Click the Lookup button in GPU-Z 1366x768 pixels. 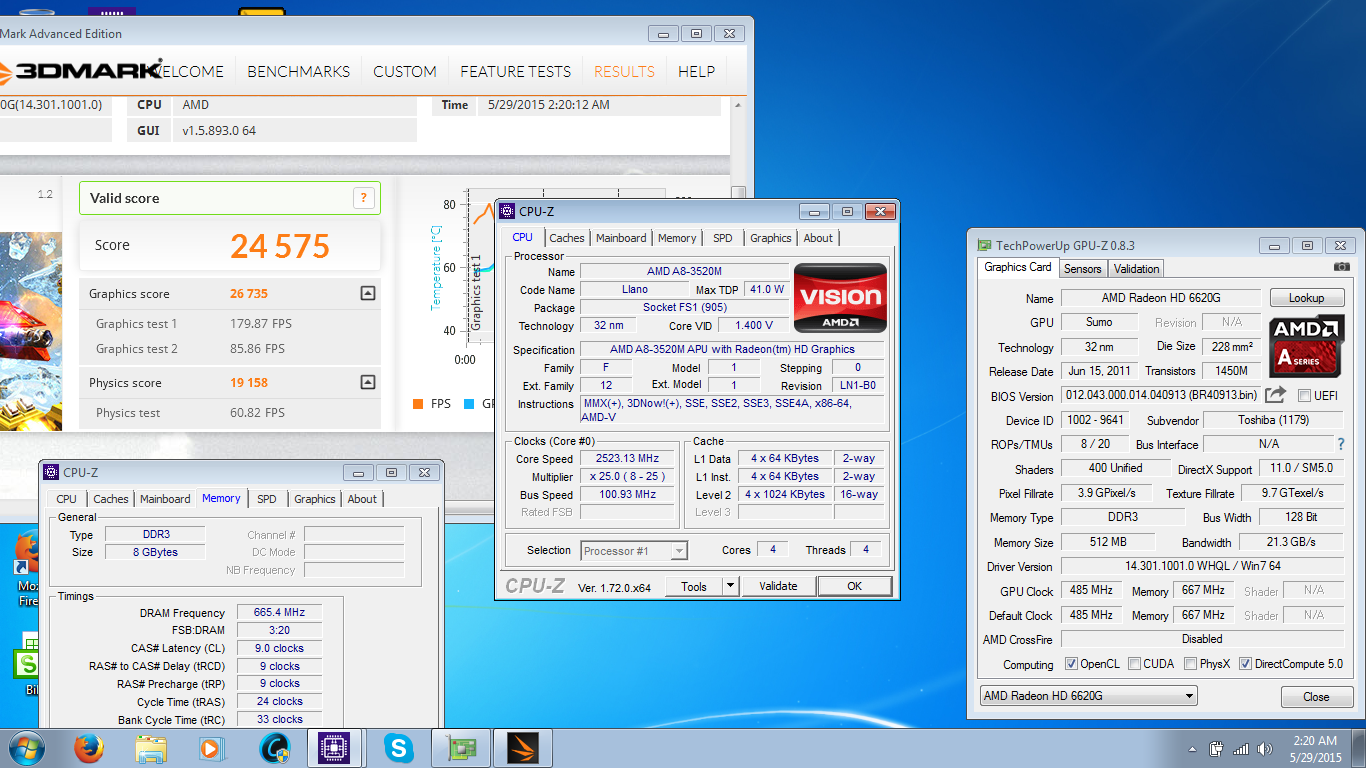(x=1306, y=298)
